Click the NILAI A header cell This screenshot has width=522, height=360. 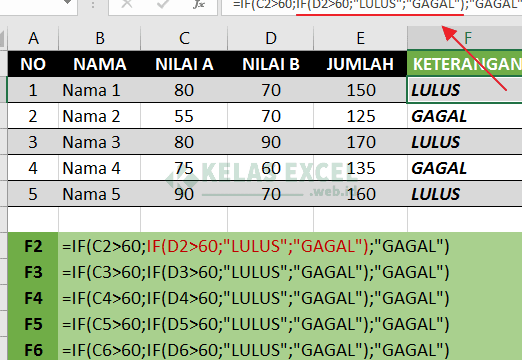(x=184, y=64)
